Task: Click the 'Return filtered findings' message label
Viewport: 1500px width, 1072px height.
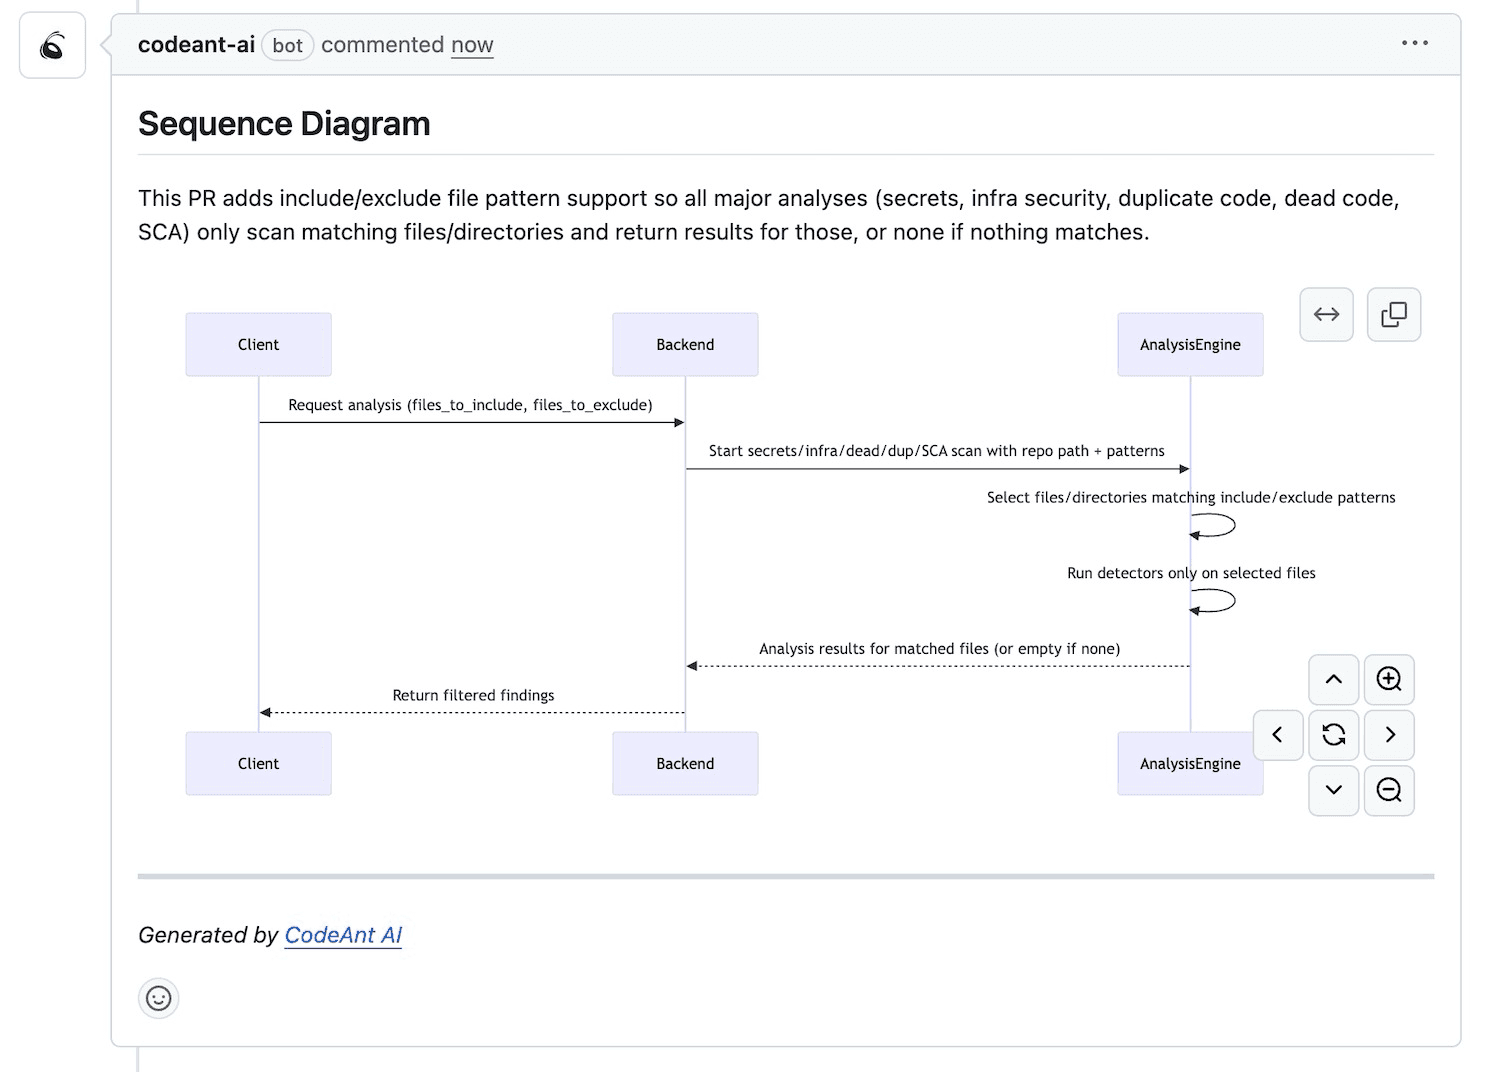Action: pos(473,695)
